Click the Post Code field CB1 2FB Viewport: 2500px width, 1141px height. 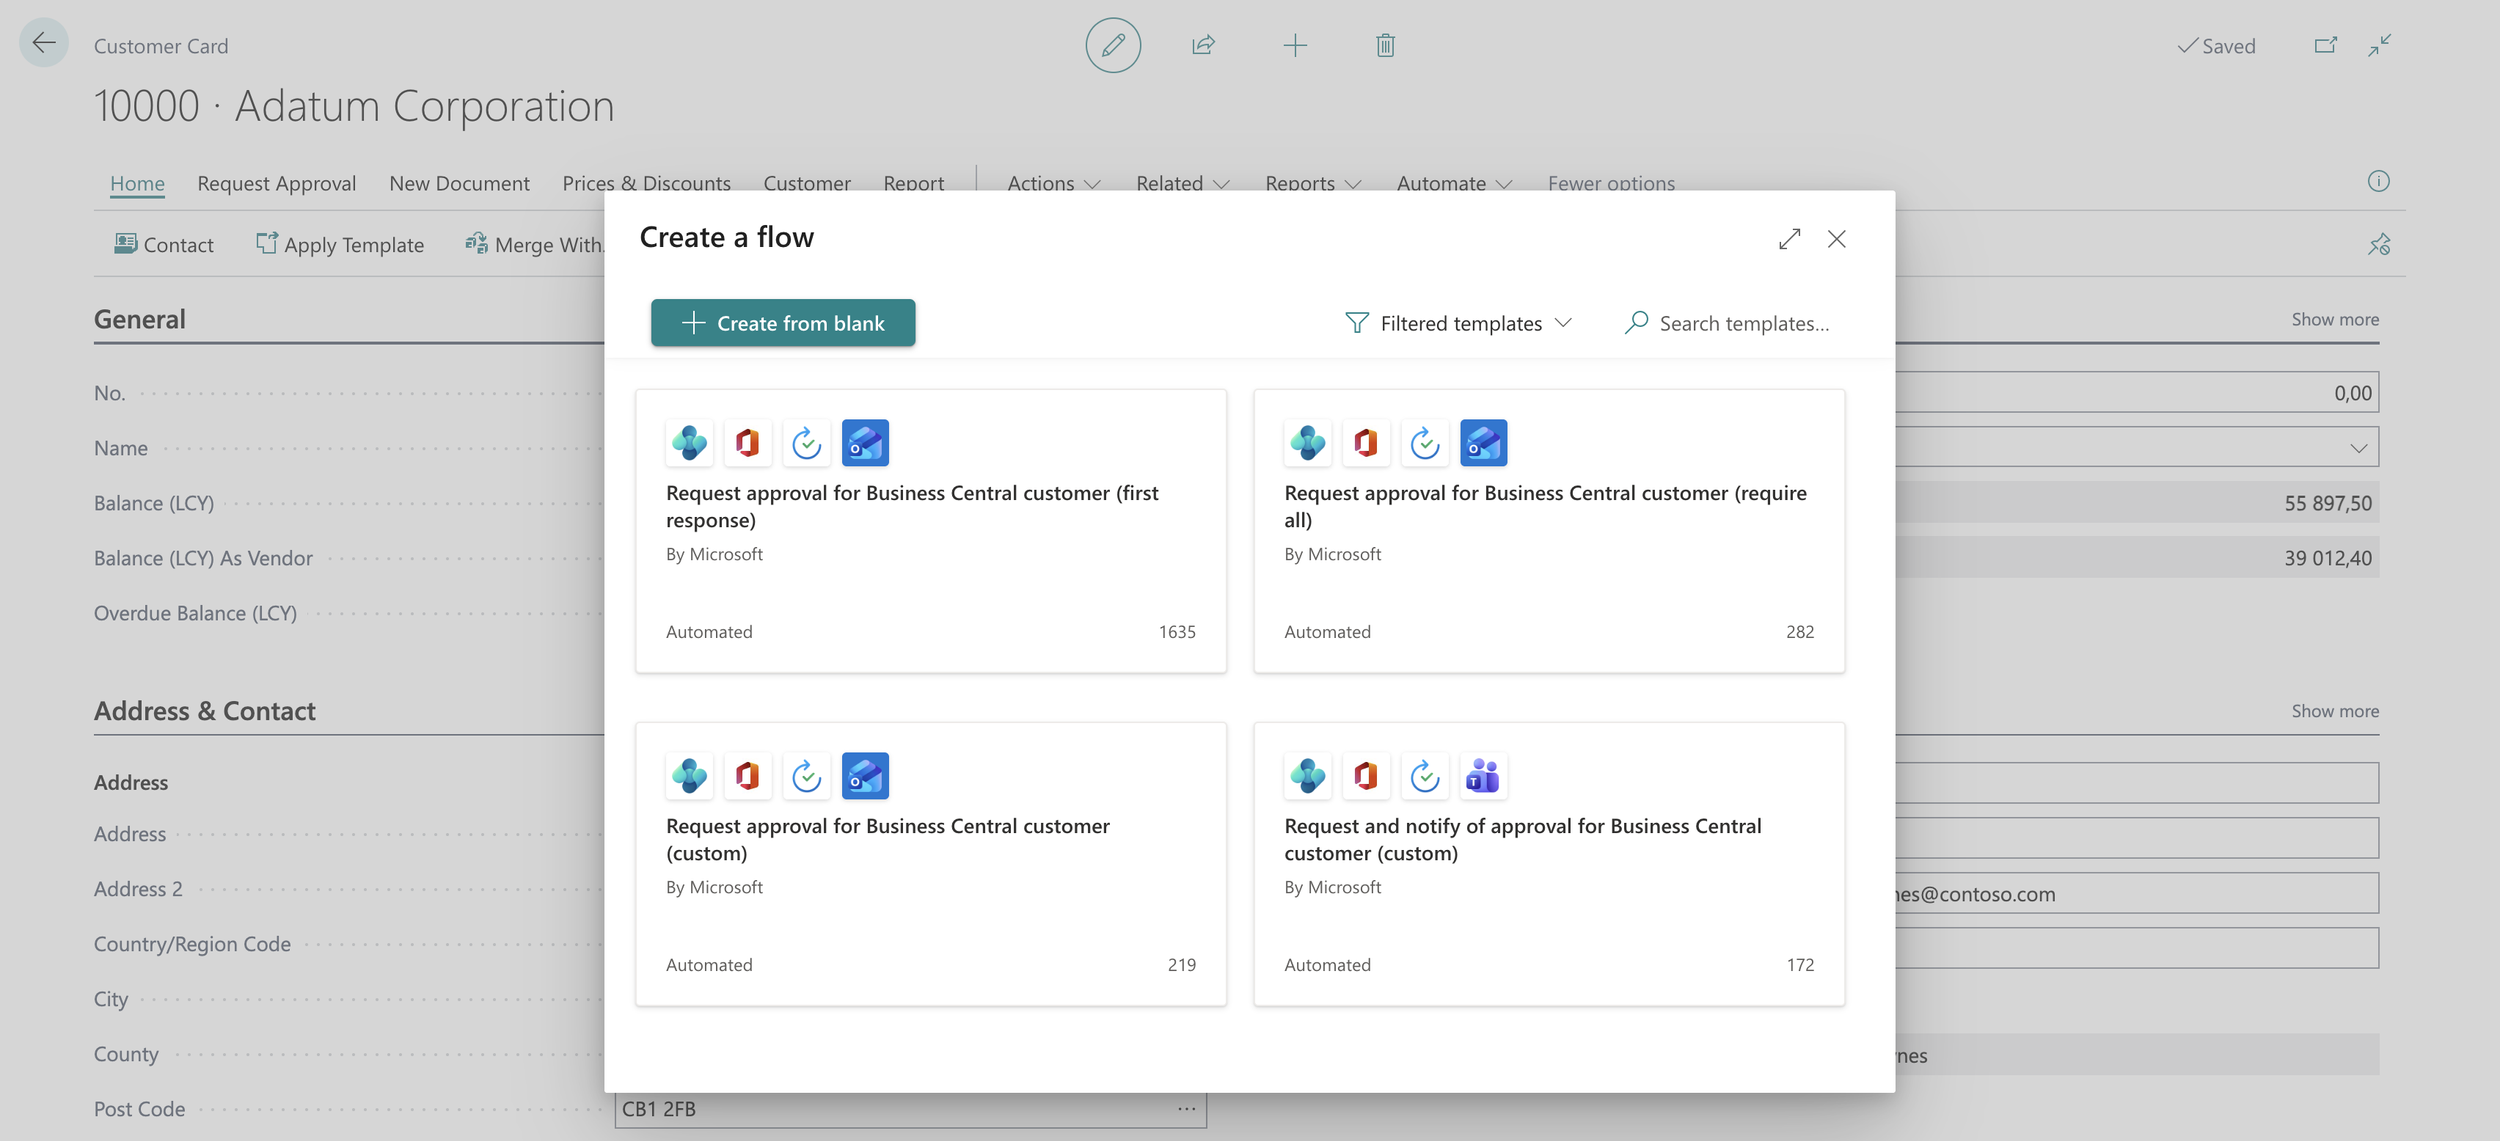(x=911, y=1109)
